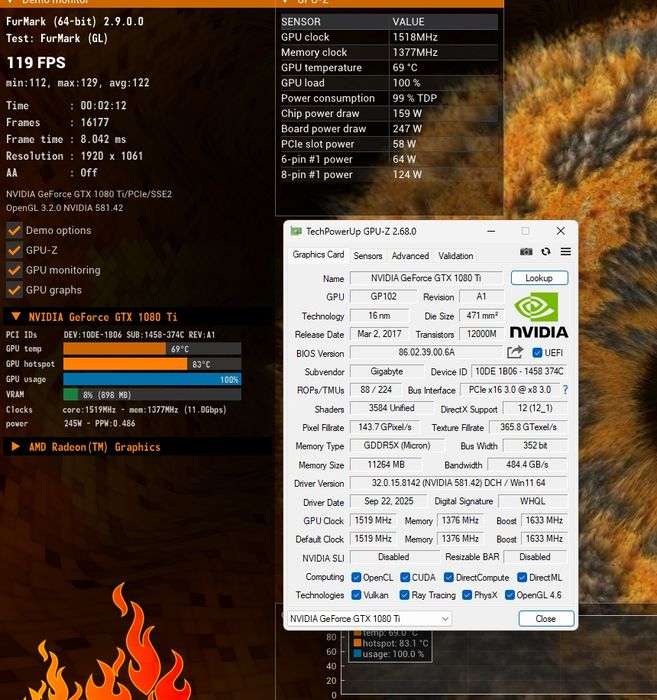657x700 pixels.
Task: Click the GPU clock 1518MHz sensor row
Action: (x=389, y=37)
